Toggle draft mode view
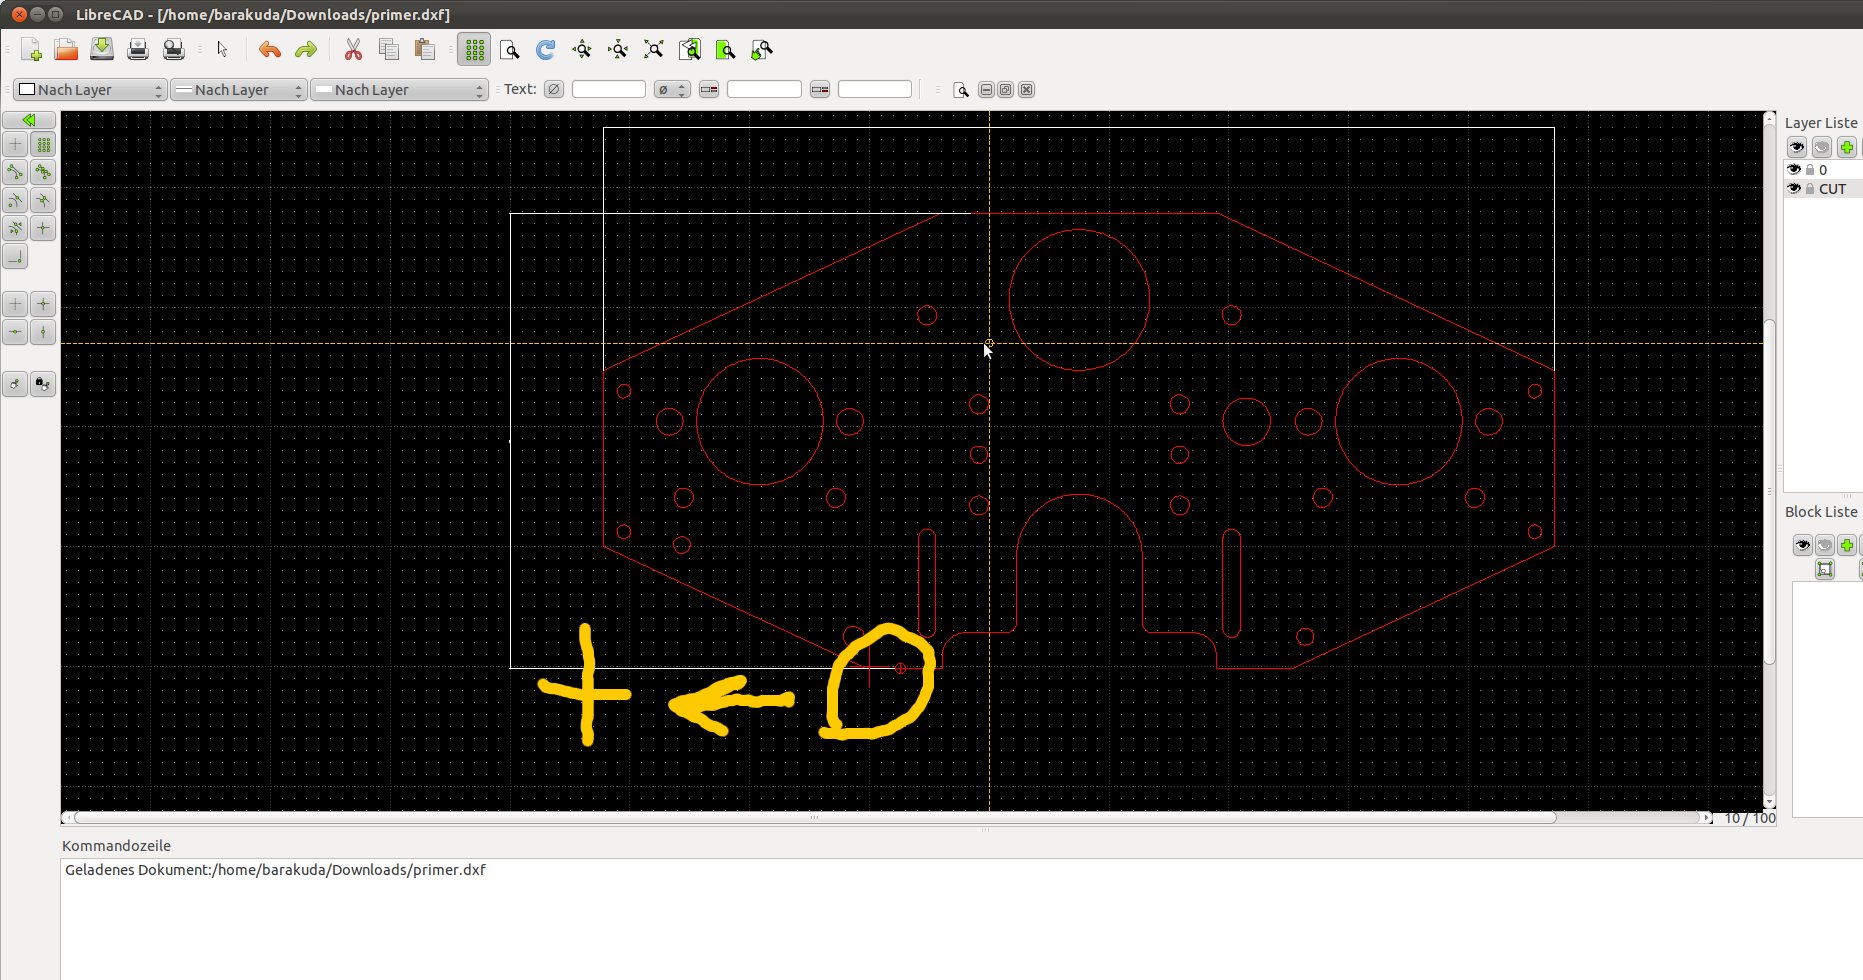This screenshot has width=1863, height=980. tap(510, 50)
